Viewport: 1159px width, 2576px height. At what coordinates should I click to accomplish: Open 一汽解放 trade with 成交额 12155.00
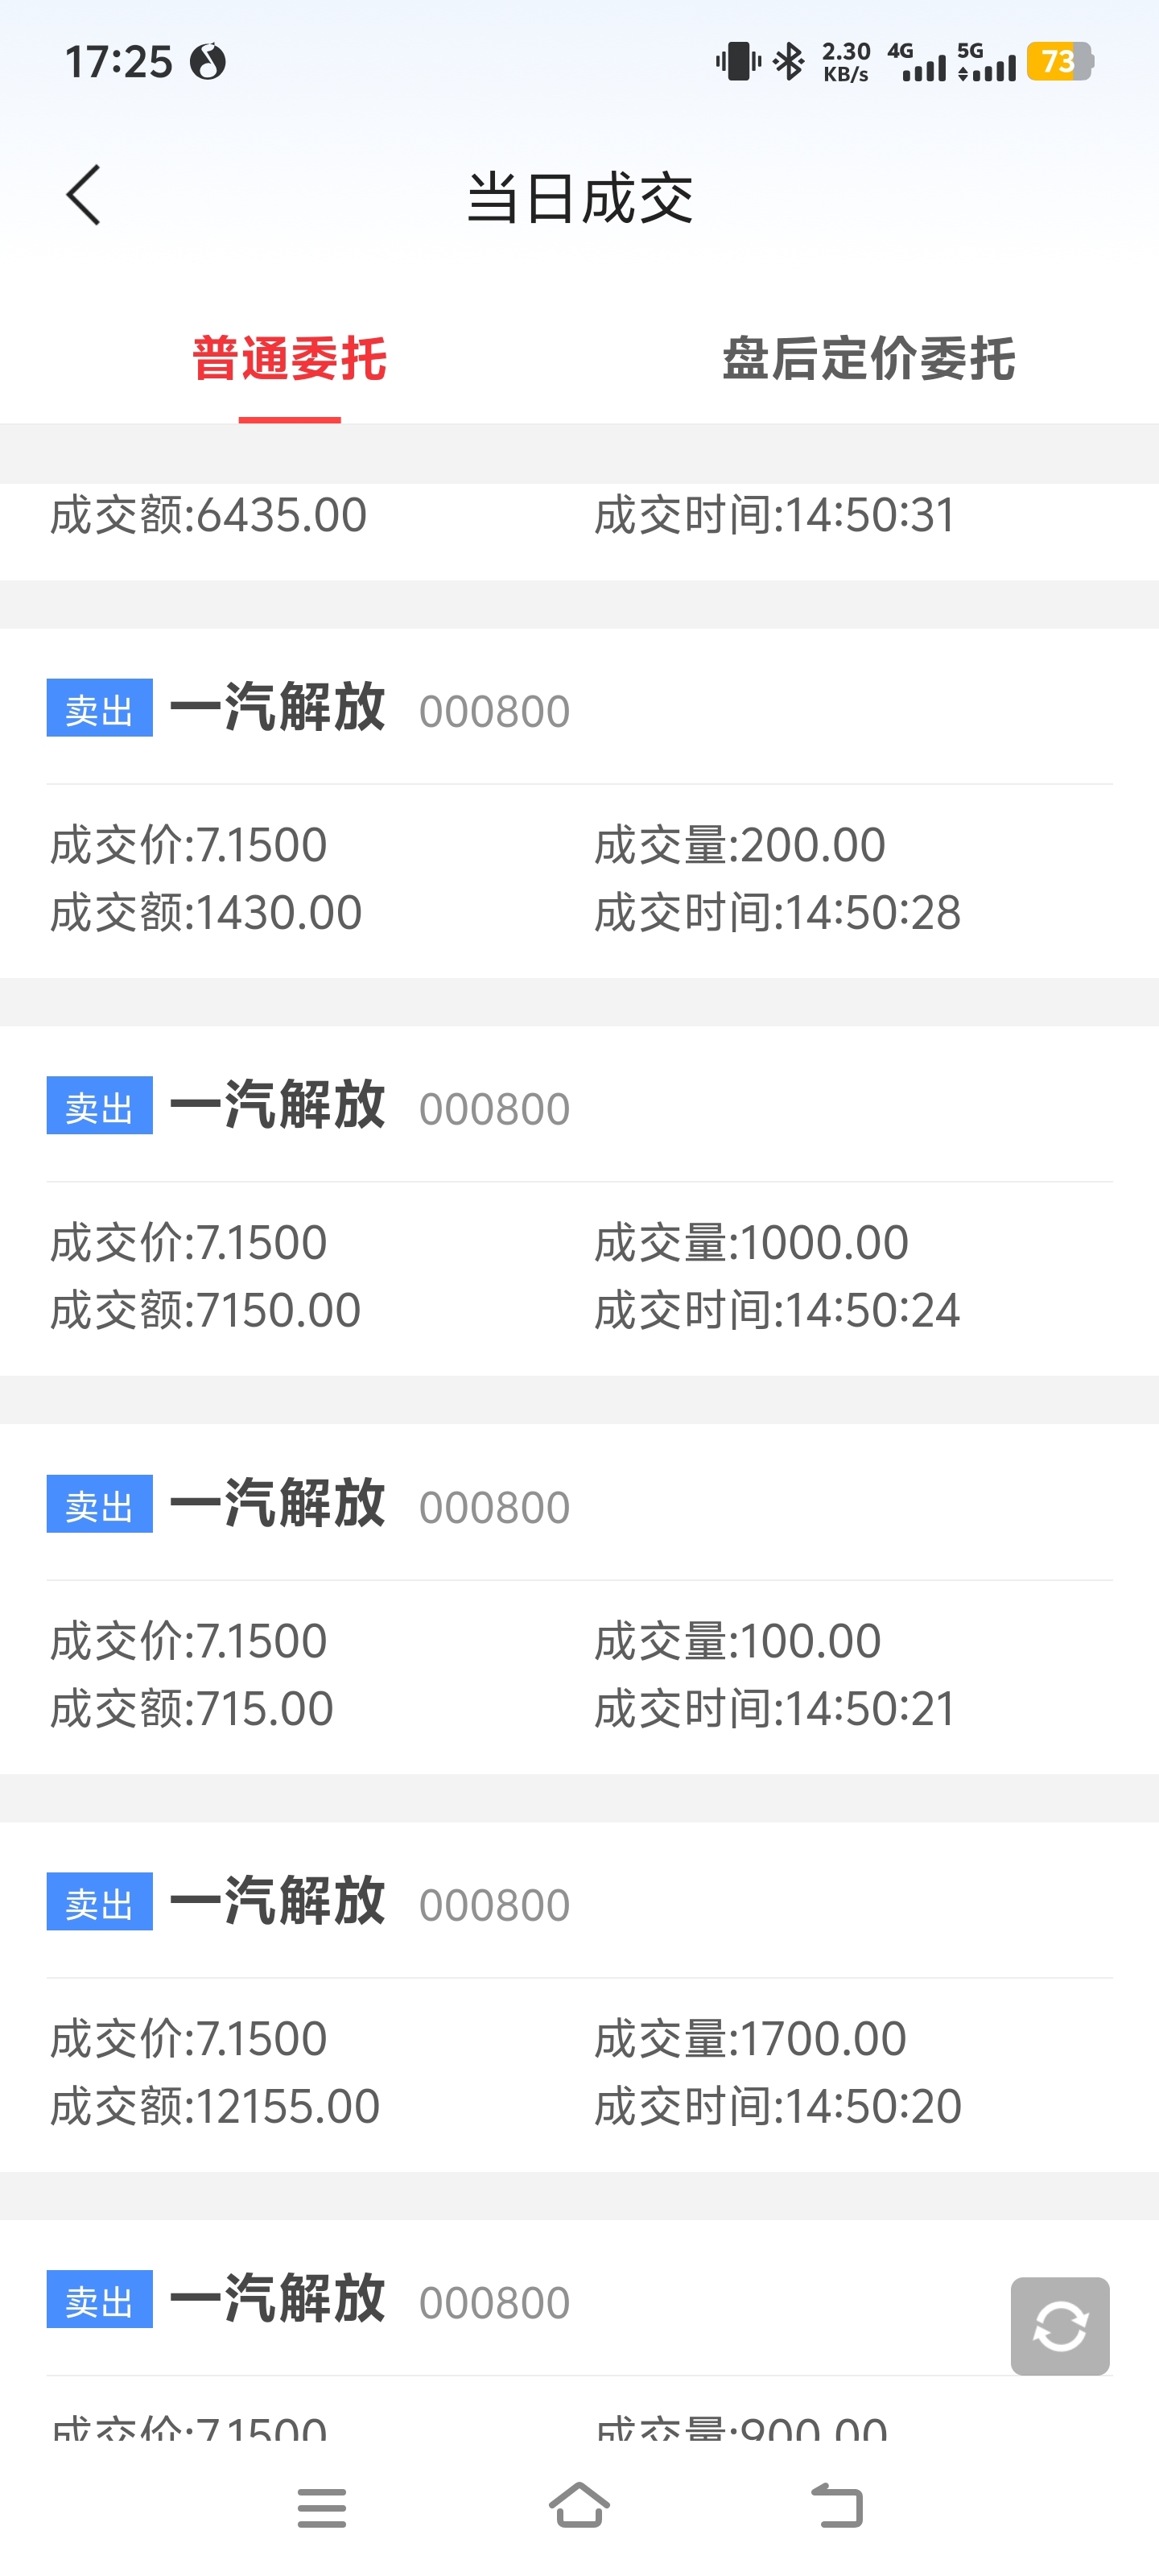click(x=579, y=1998)
